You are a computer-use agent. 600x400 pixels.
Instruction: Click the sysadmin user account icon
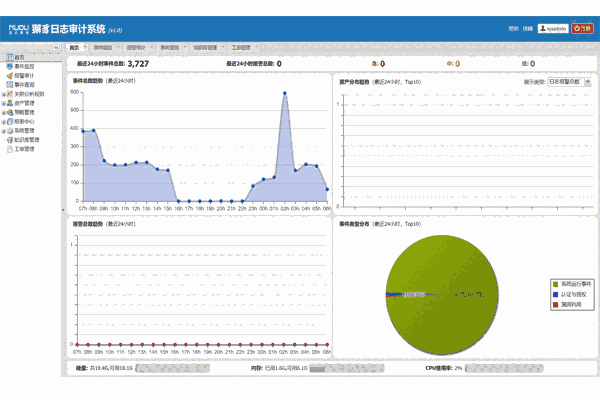point(543,29)
